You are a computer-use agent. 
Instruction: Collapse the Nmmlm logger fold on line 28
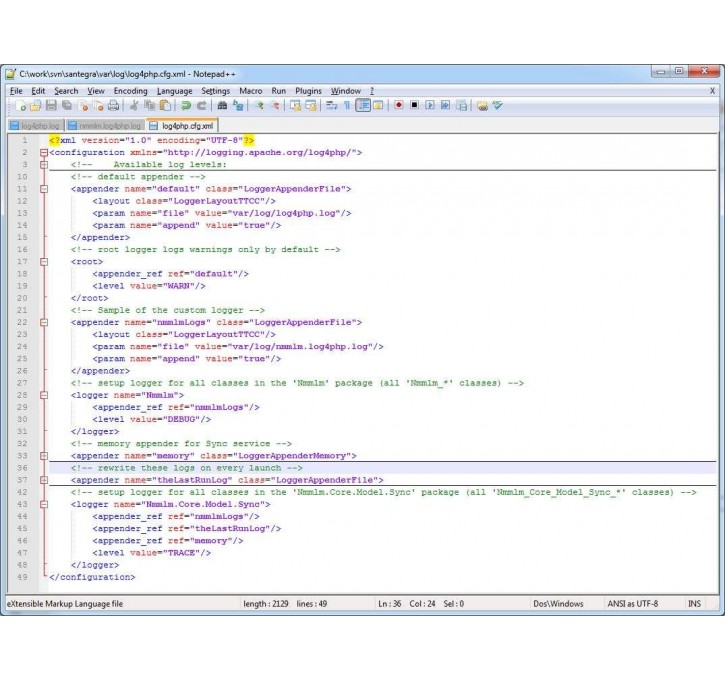43,395
